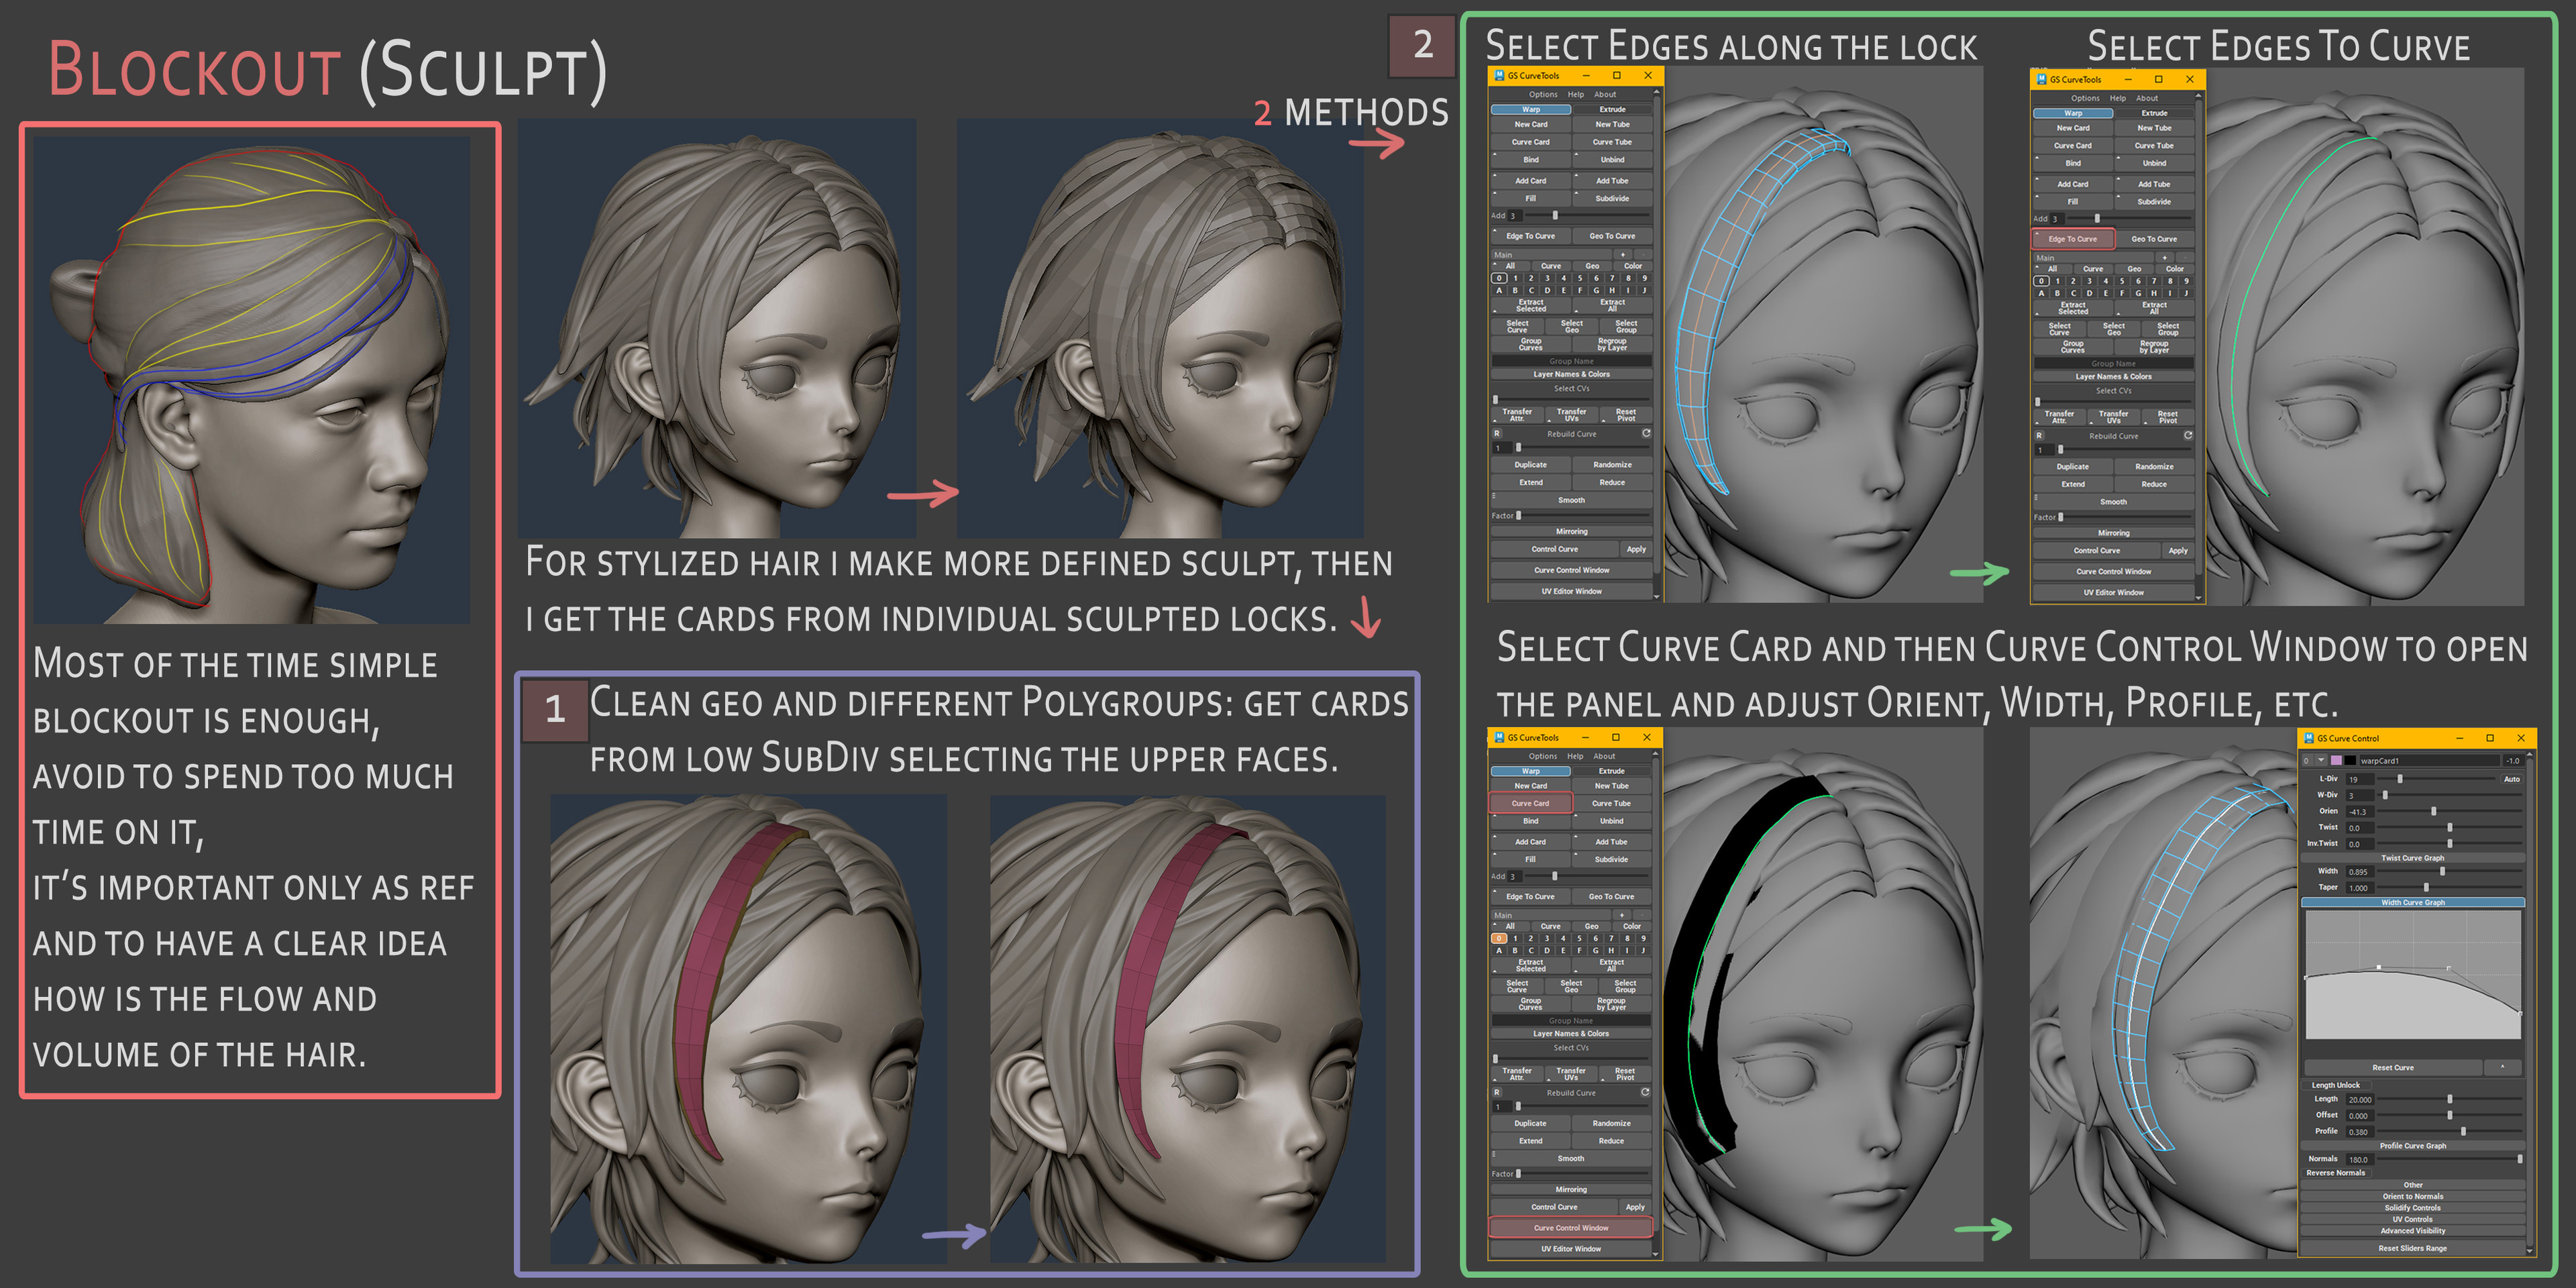The height and width of the screenshot is (1288, 2576).
Task: Toggle Reverse Normals option
Action: tap(2336, 1173)
